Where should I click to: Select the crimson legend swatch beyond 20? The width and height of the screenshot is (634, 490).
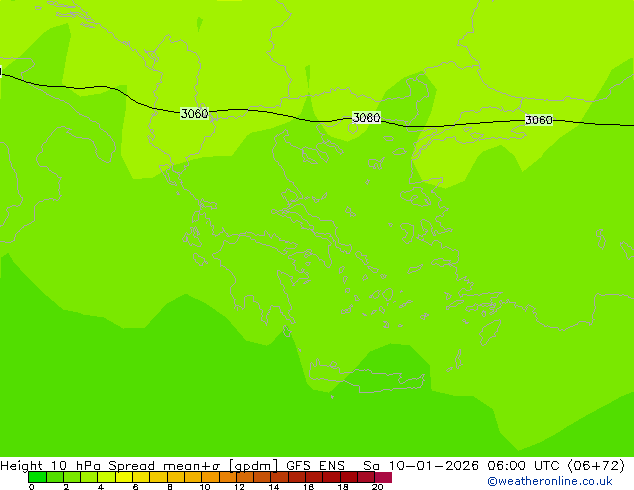coord(383,477)
